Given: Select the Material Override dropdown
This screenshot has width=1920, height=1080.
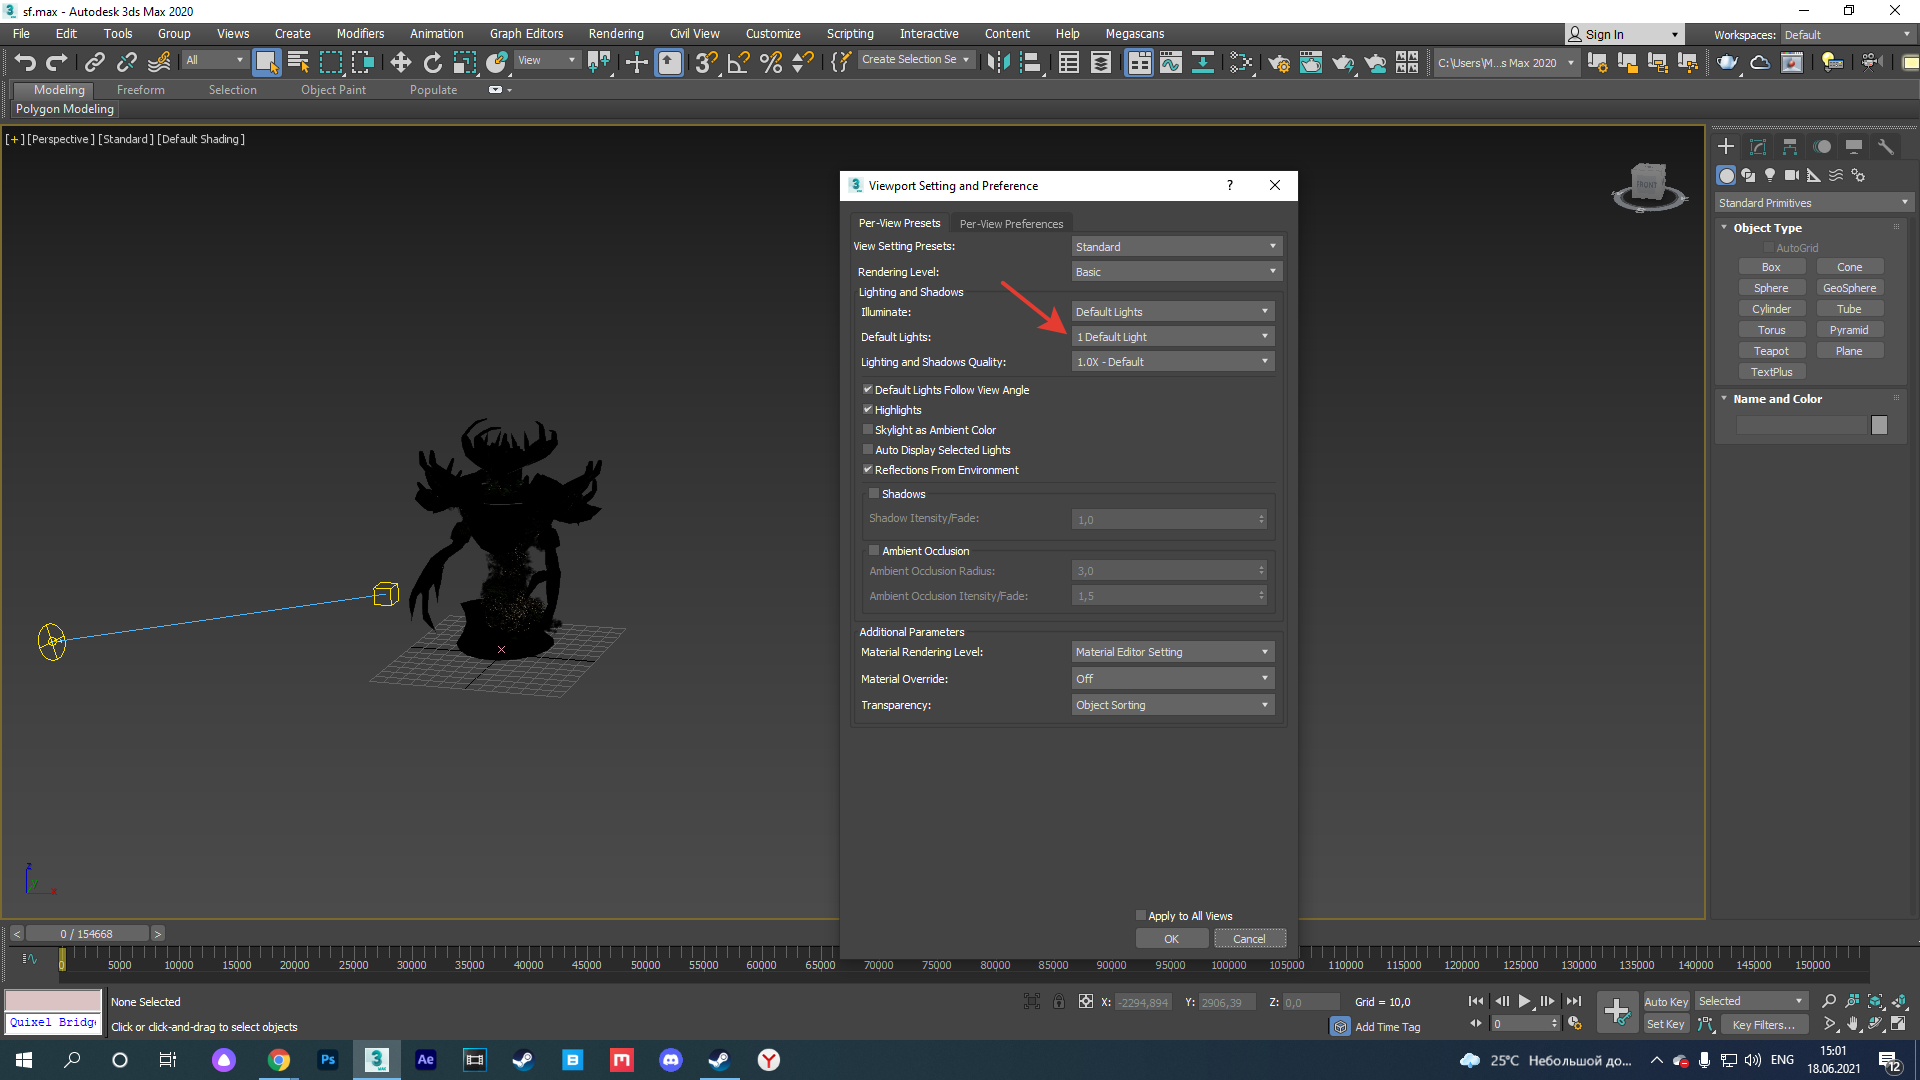Looking at the screenshot, I should 1170,678.
